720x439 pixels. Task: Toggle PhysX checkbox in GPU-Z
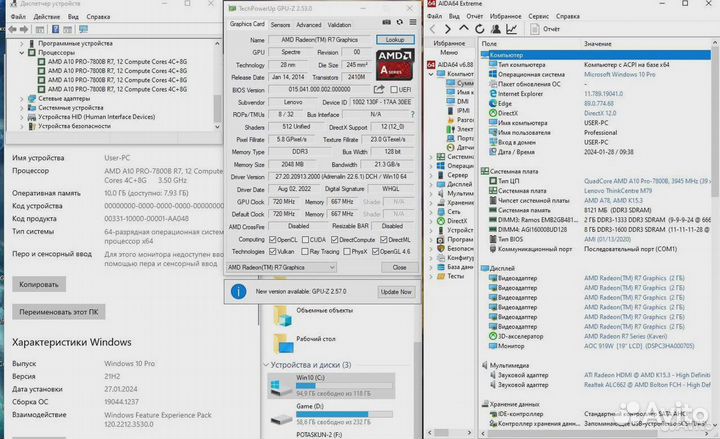click(347, 252)
